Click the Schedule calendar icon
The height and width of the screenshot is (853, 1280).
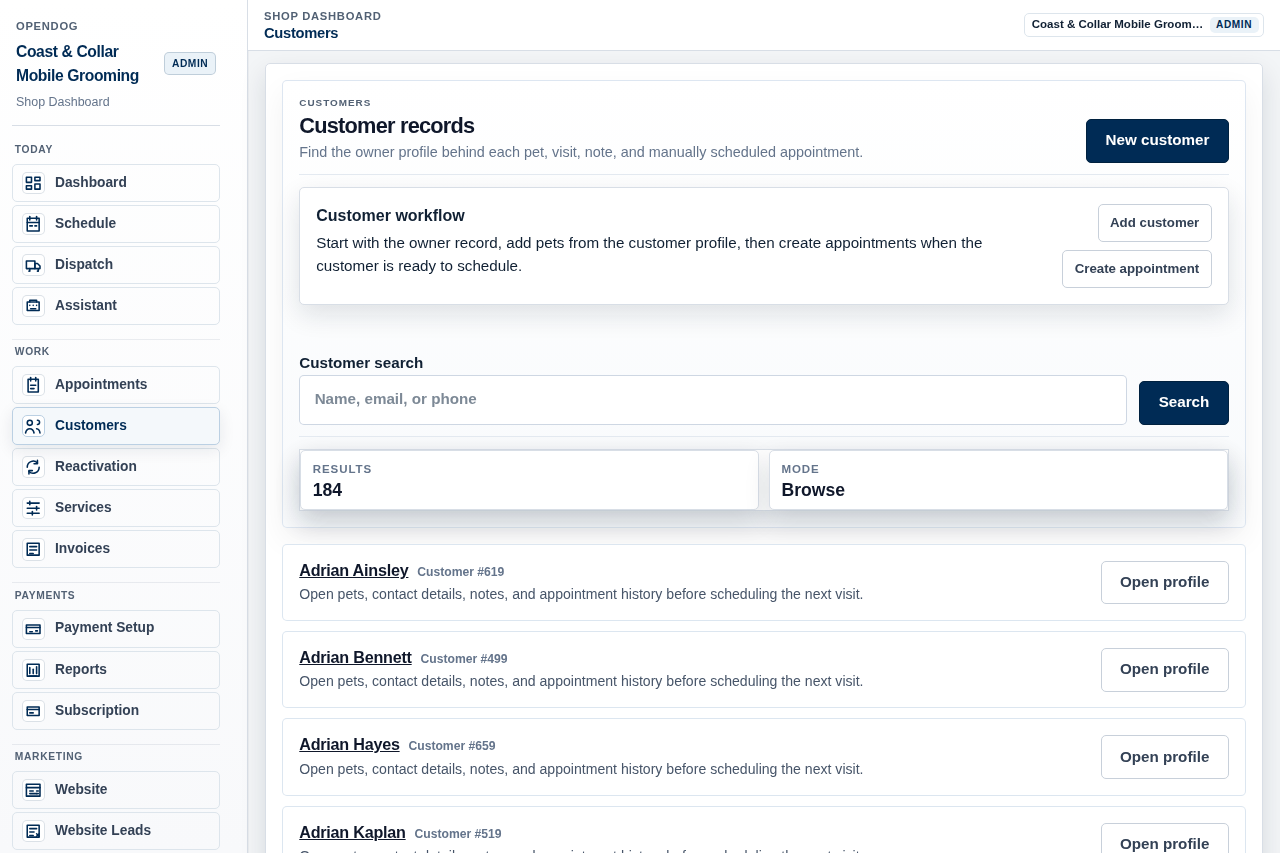(33, 224)
